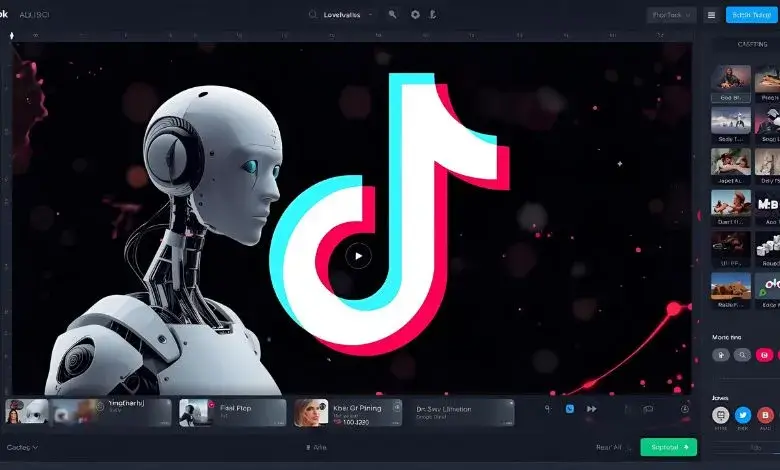Click the blue Twitter share icon
The height and width of the screenshot is (470, 780).
click(x=743, y=415)
